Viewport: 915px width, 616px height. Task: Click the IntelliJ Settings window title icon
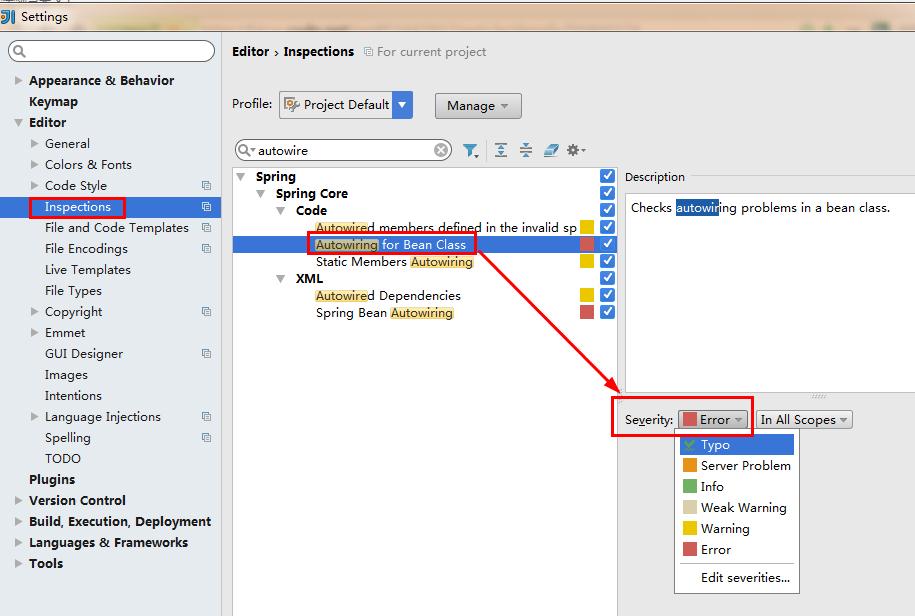(8, 16)
